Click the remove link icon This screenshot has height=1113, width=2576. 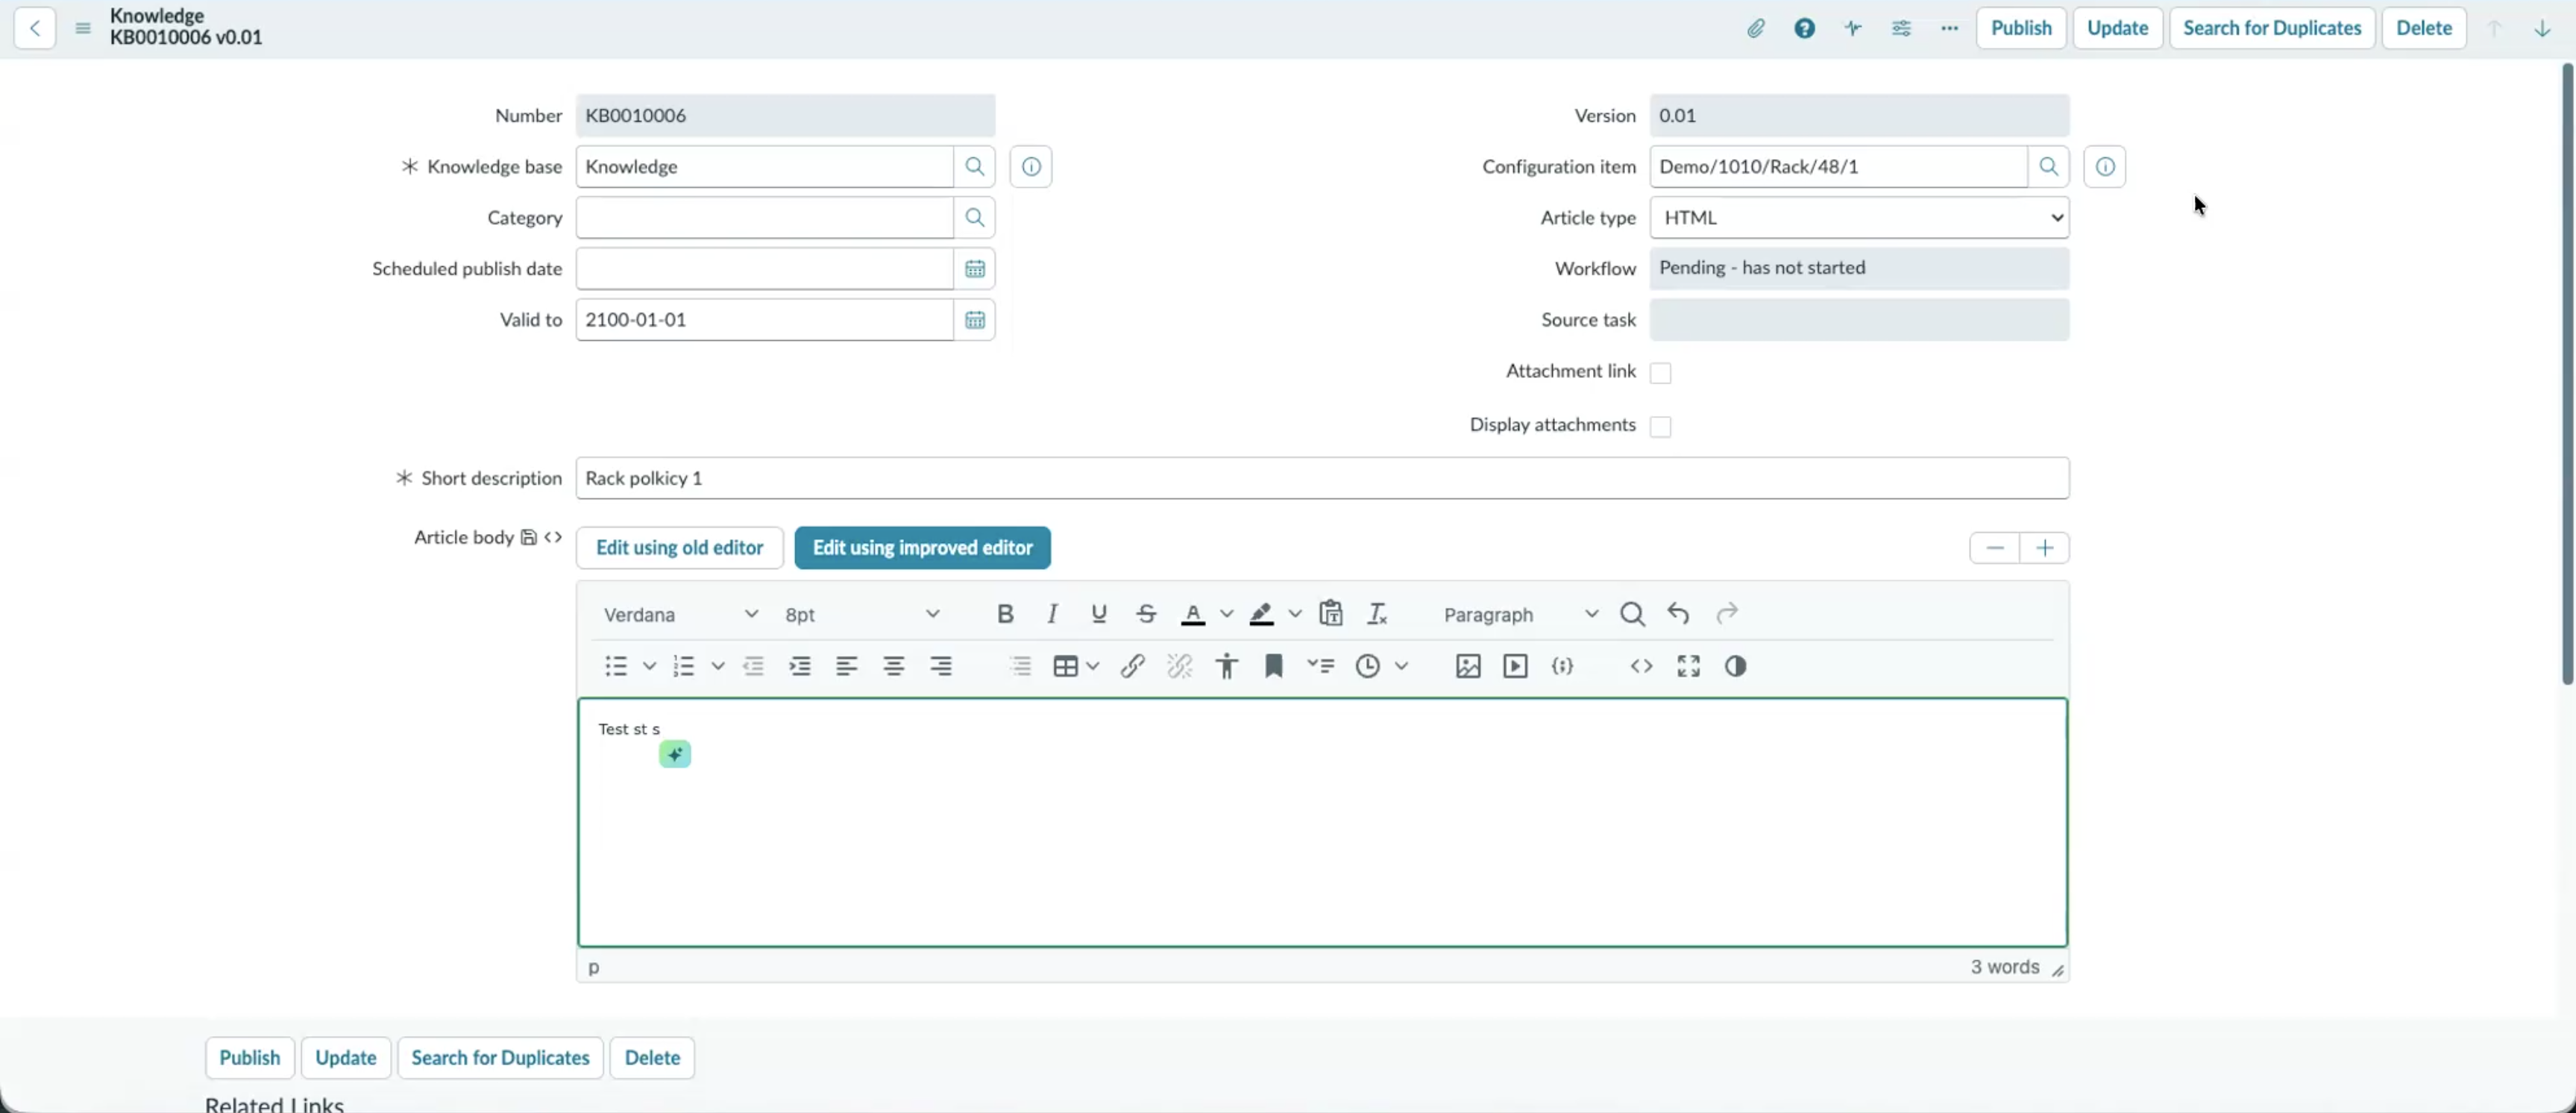(1180, 666)
